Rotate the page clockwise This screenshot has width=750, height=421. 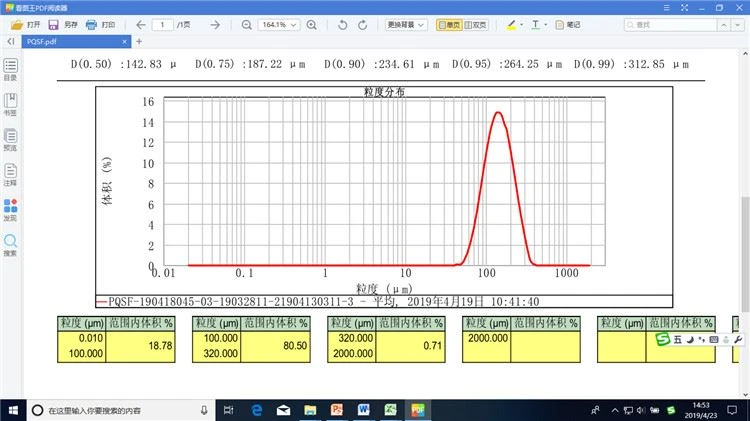point(363,24)
